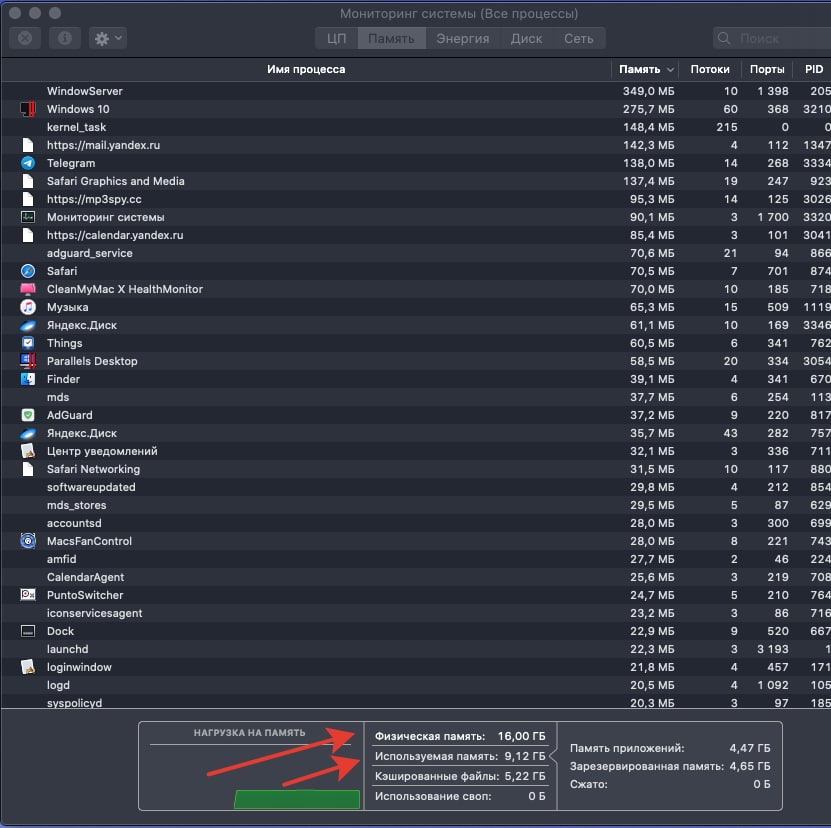This screenshot has width=831, height=828.
Task: Select the accountsd process row
Action: (416, 523)
